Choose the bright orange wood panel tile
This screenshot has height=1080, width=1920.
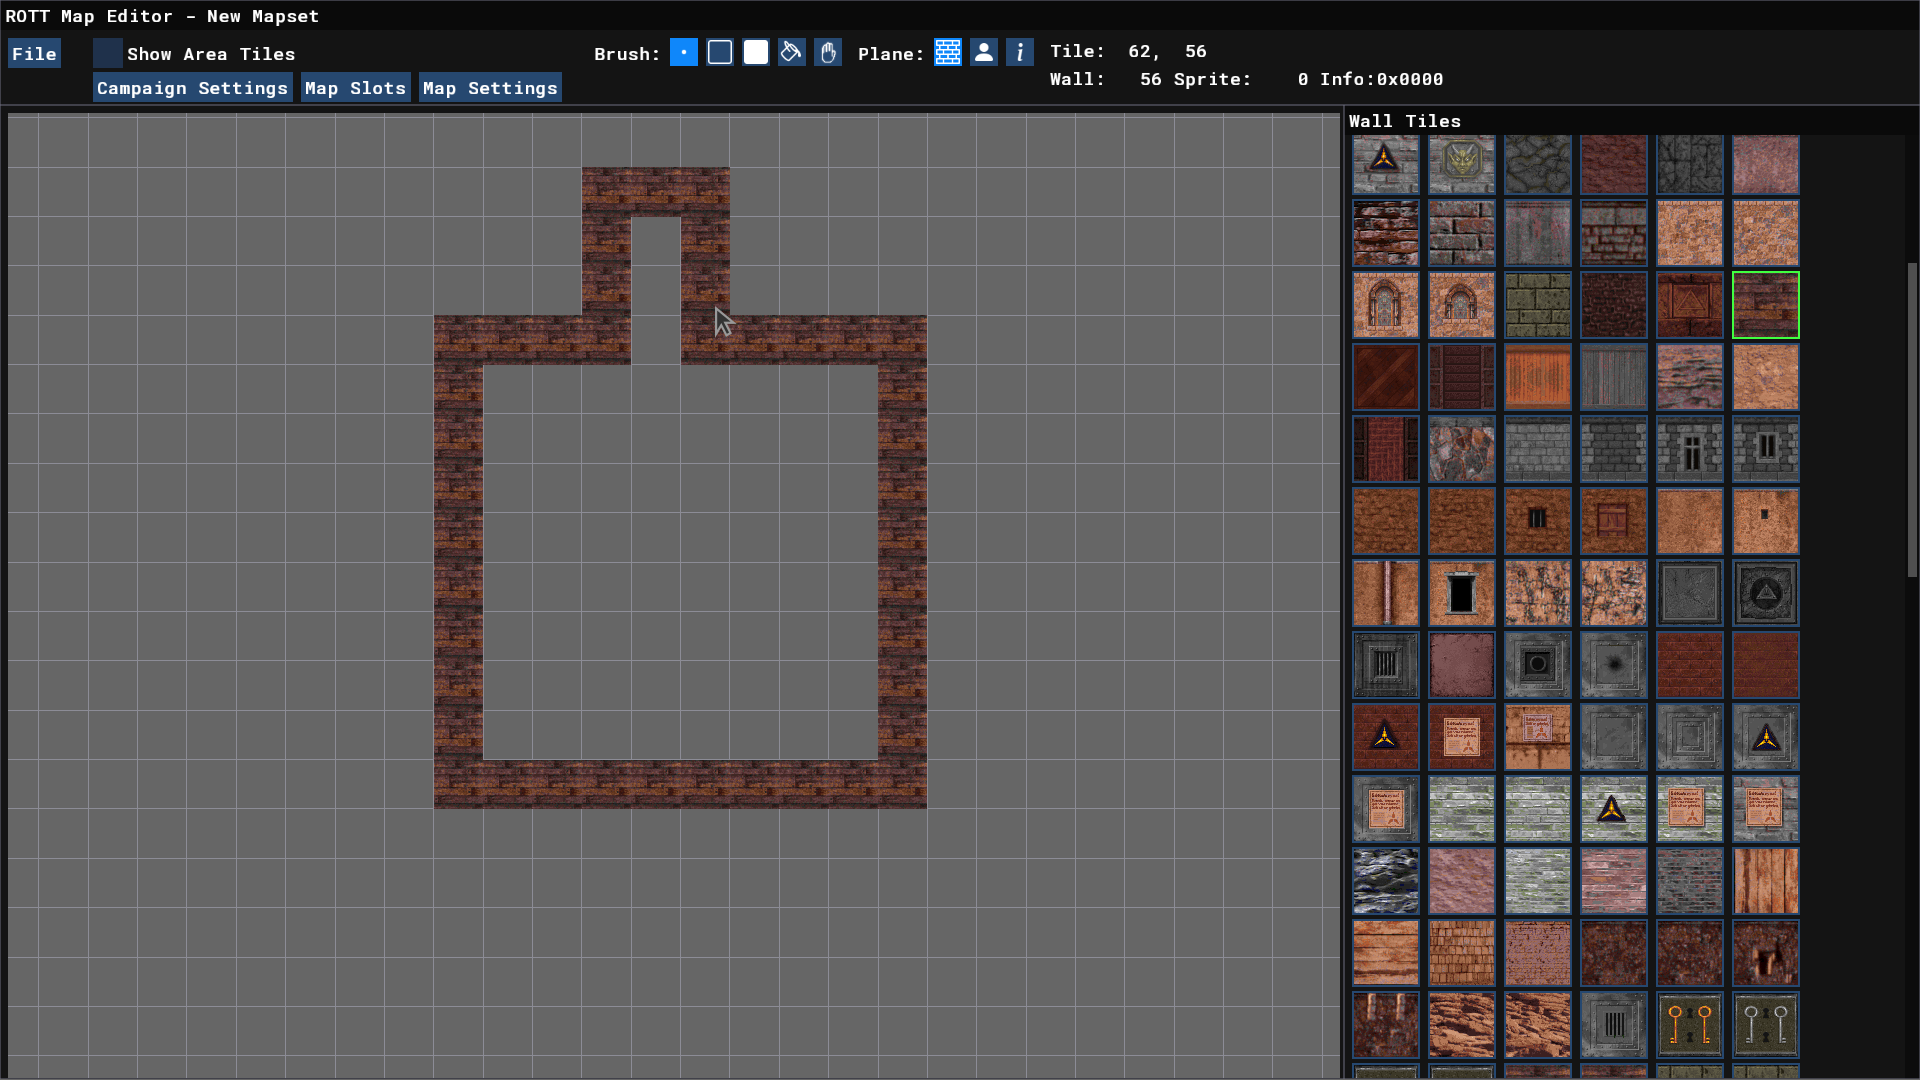point(1538,377)
